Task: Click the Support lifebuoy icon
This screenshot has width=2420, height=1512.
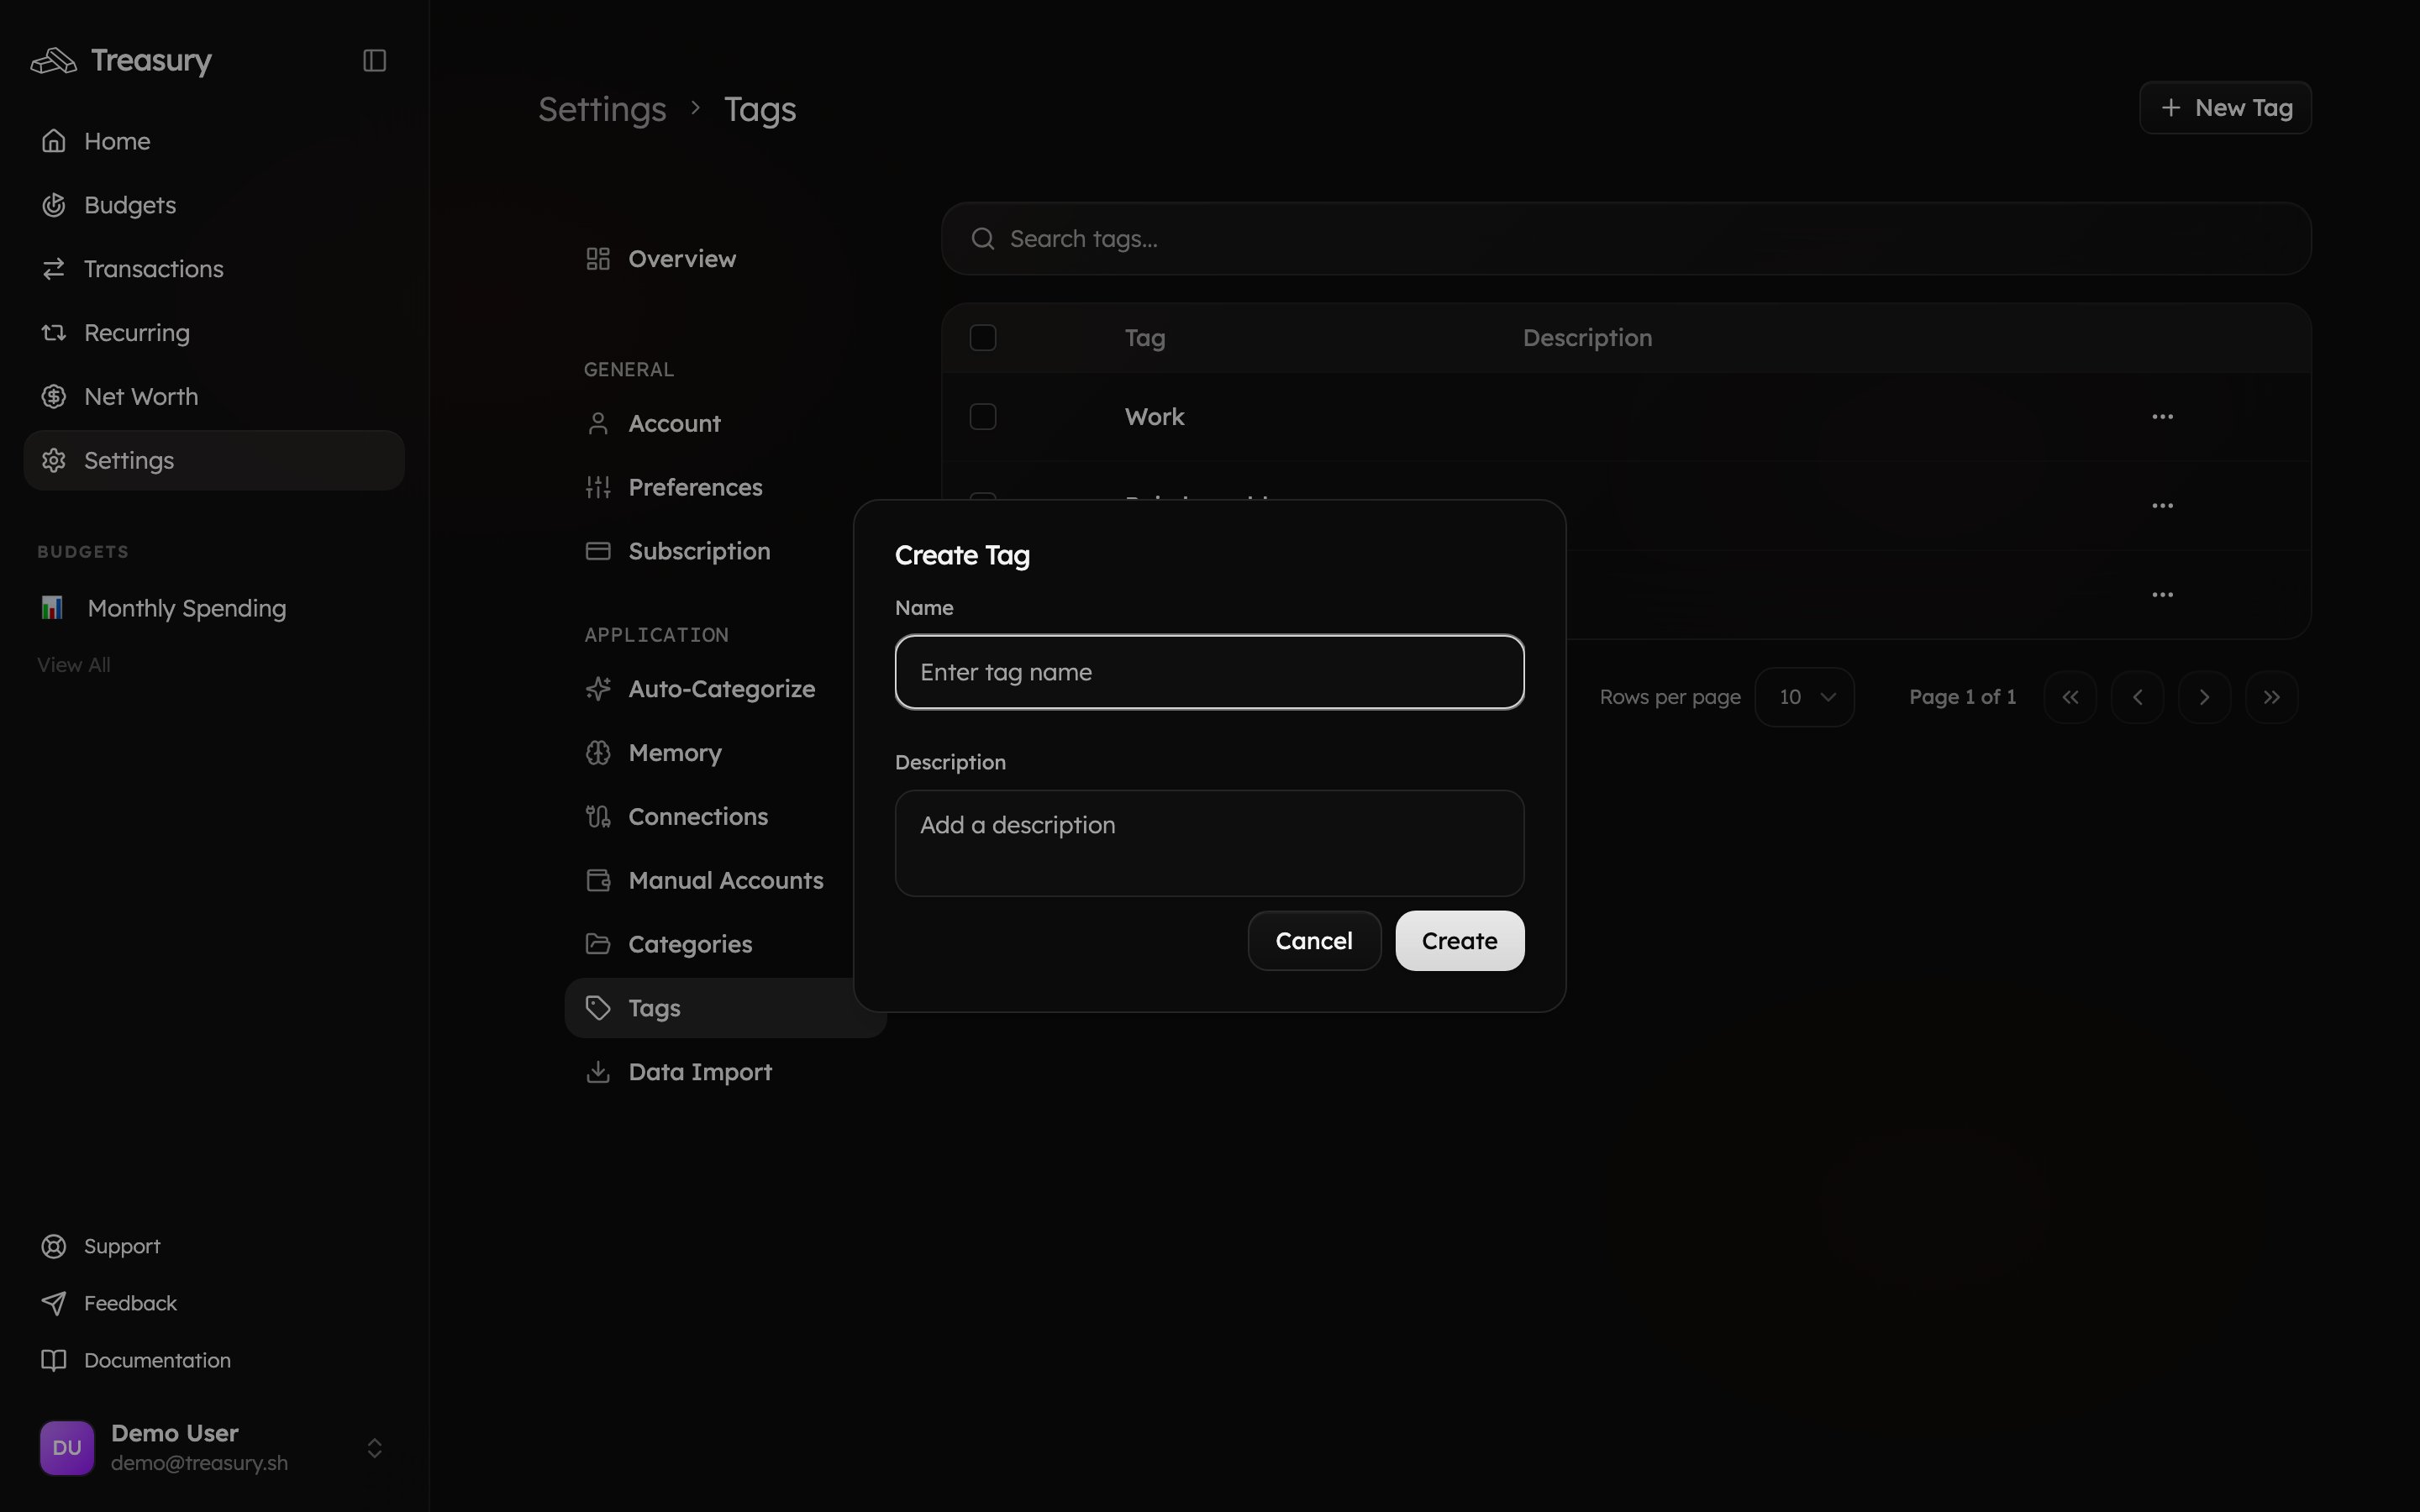Action: pos(54,1246)
